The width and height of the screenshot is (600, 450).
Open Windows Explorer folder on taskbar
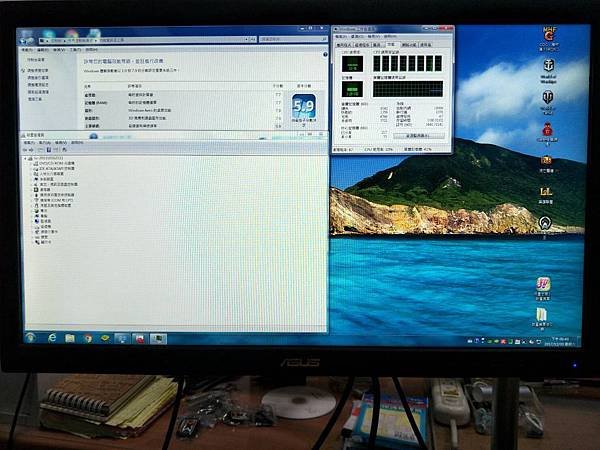coord(70,338)
